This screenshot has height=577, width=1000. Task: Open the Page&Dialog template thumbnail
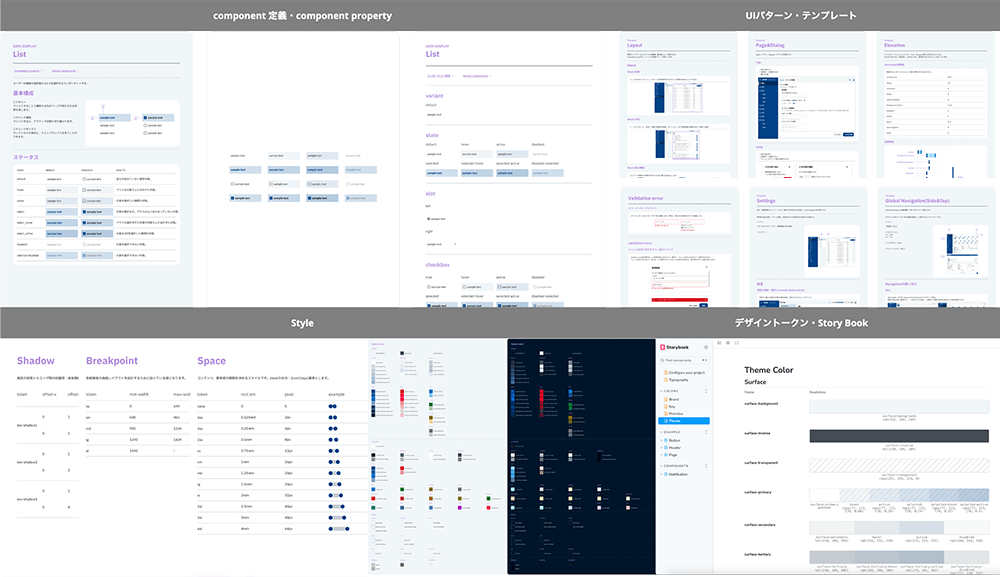pos(807,106)
